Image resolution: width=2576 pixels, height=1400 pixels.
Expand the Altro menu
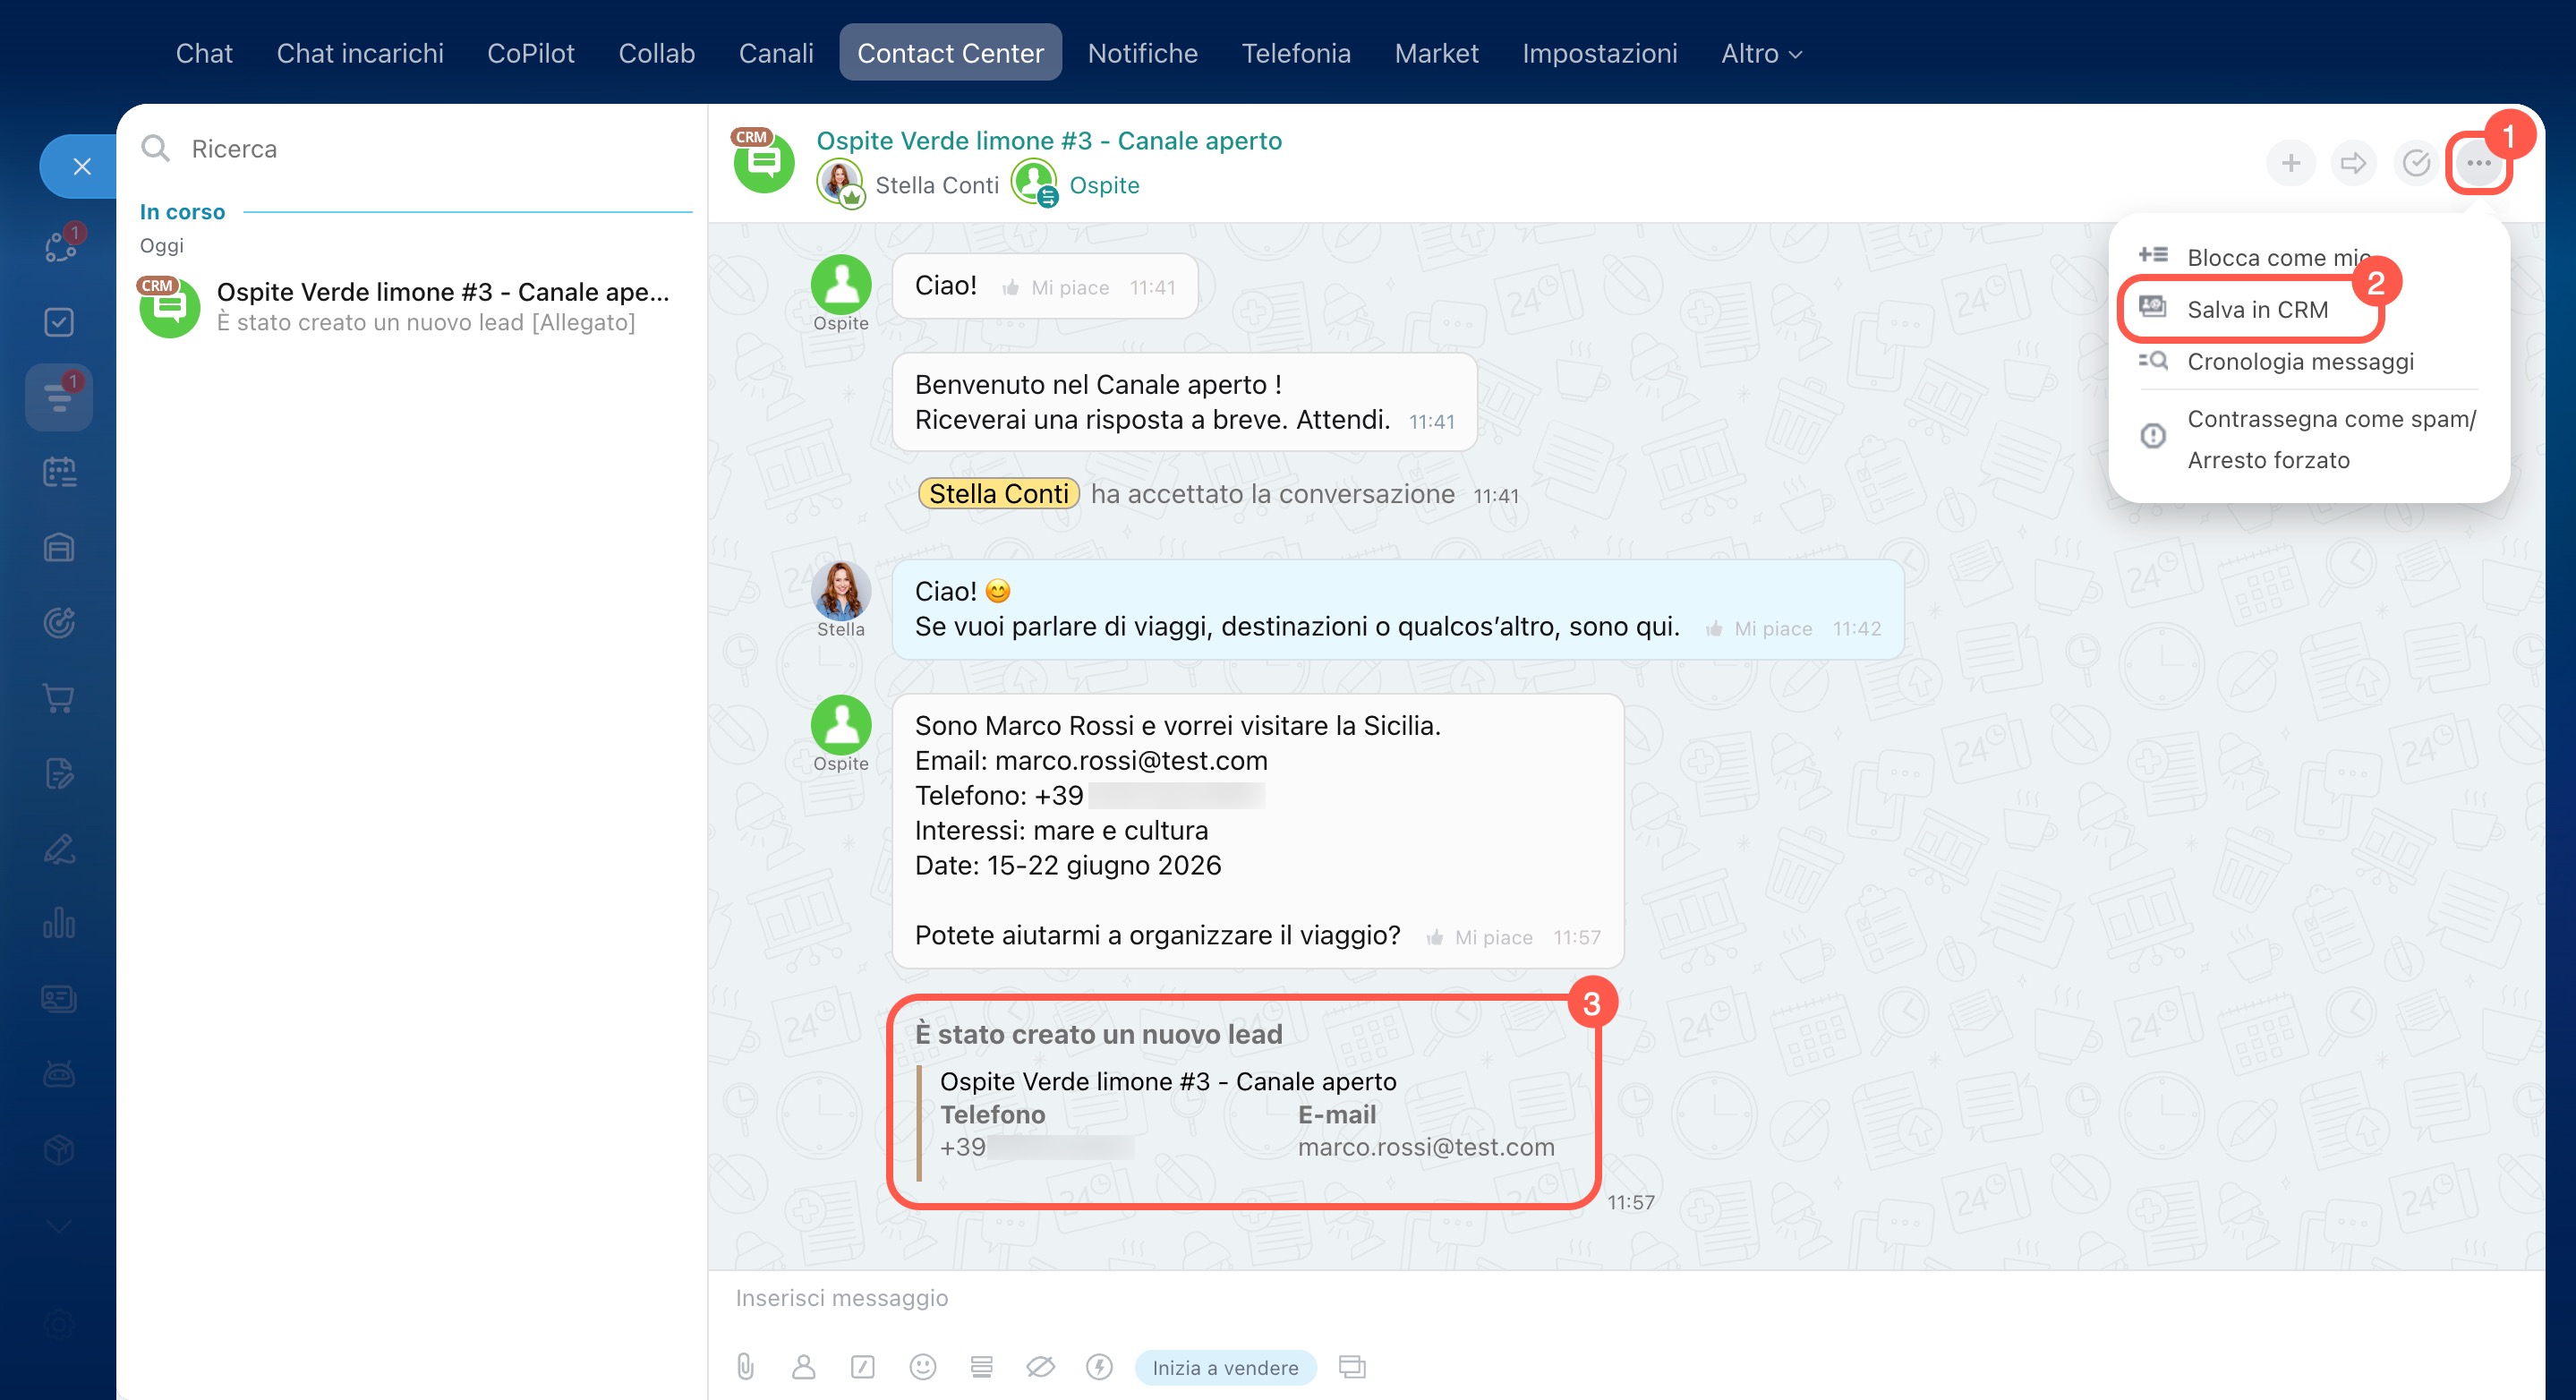point(1760,53)
